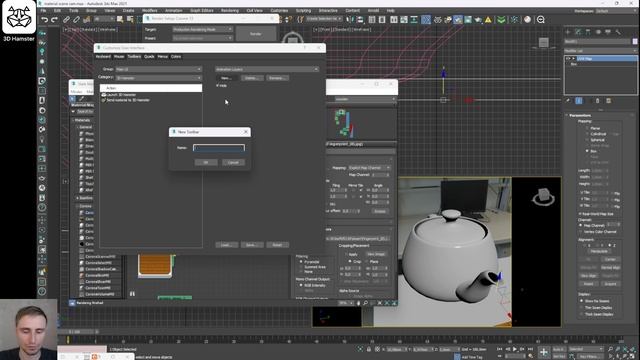640x360 pixels.
Task: Toggle Show End Result under modifier stack
Action: tap(579, 100)
